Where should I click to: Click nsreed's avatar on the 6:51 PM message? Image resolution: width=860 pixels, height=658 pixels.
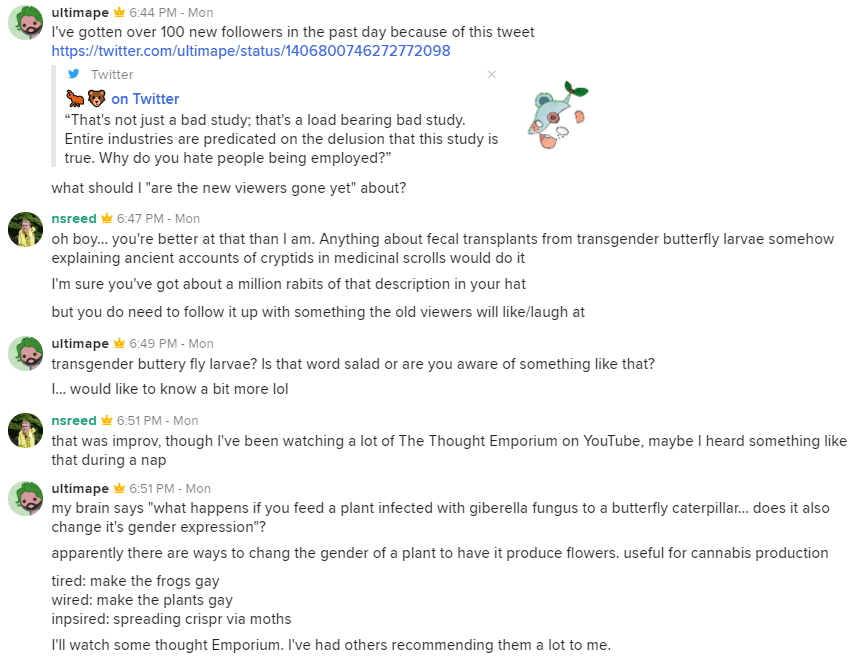coord(25,431)
